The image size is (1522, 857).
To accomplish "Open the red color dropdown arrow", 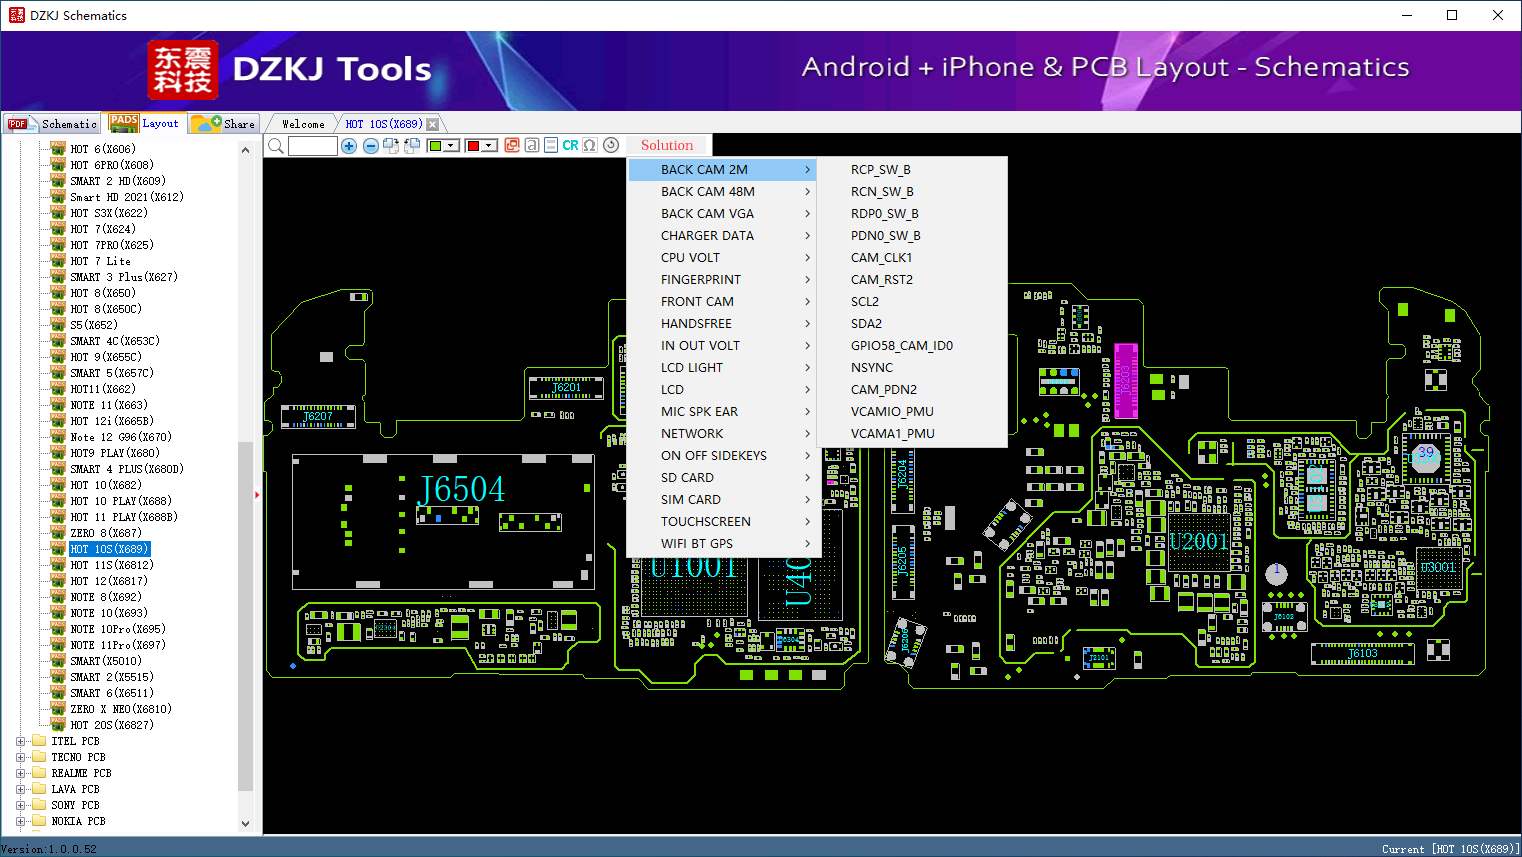I will (490, 146).
